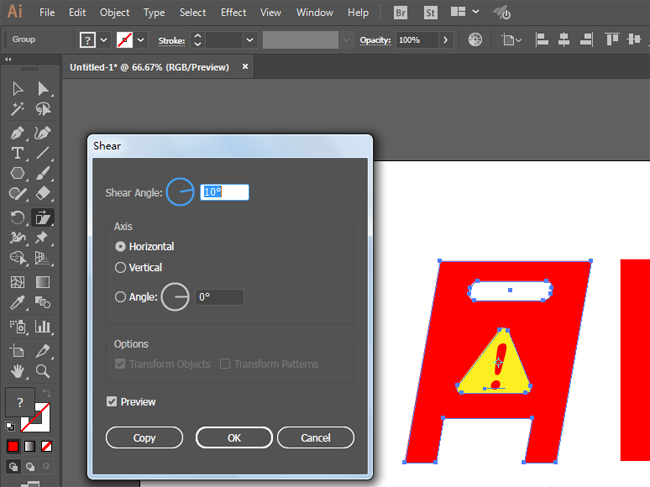The width and height of the screenshot is (650, 487).
Task: Activate the Type tool
Action: click(17, 153)
